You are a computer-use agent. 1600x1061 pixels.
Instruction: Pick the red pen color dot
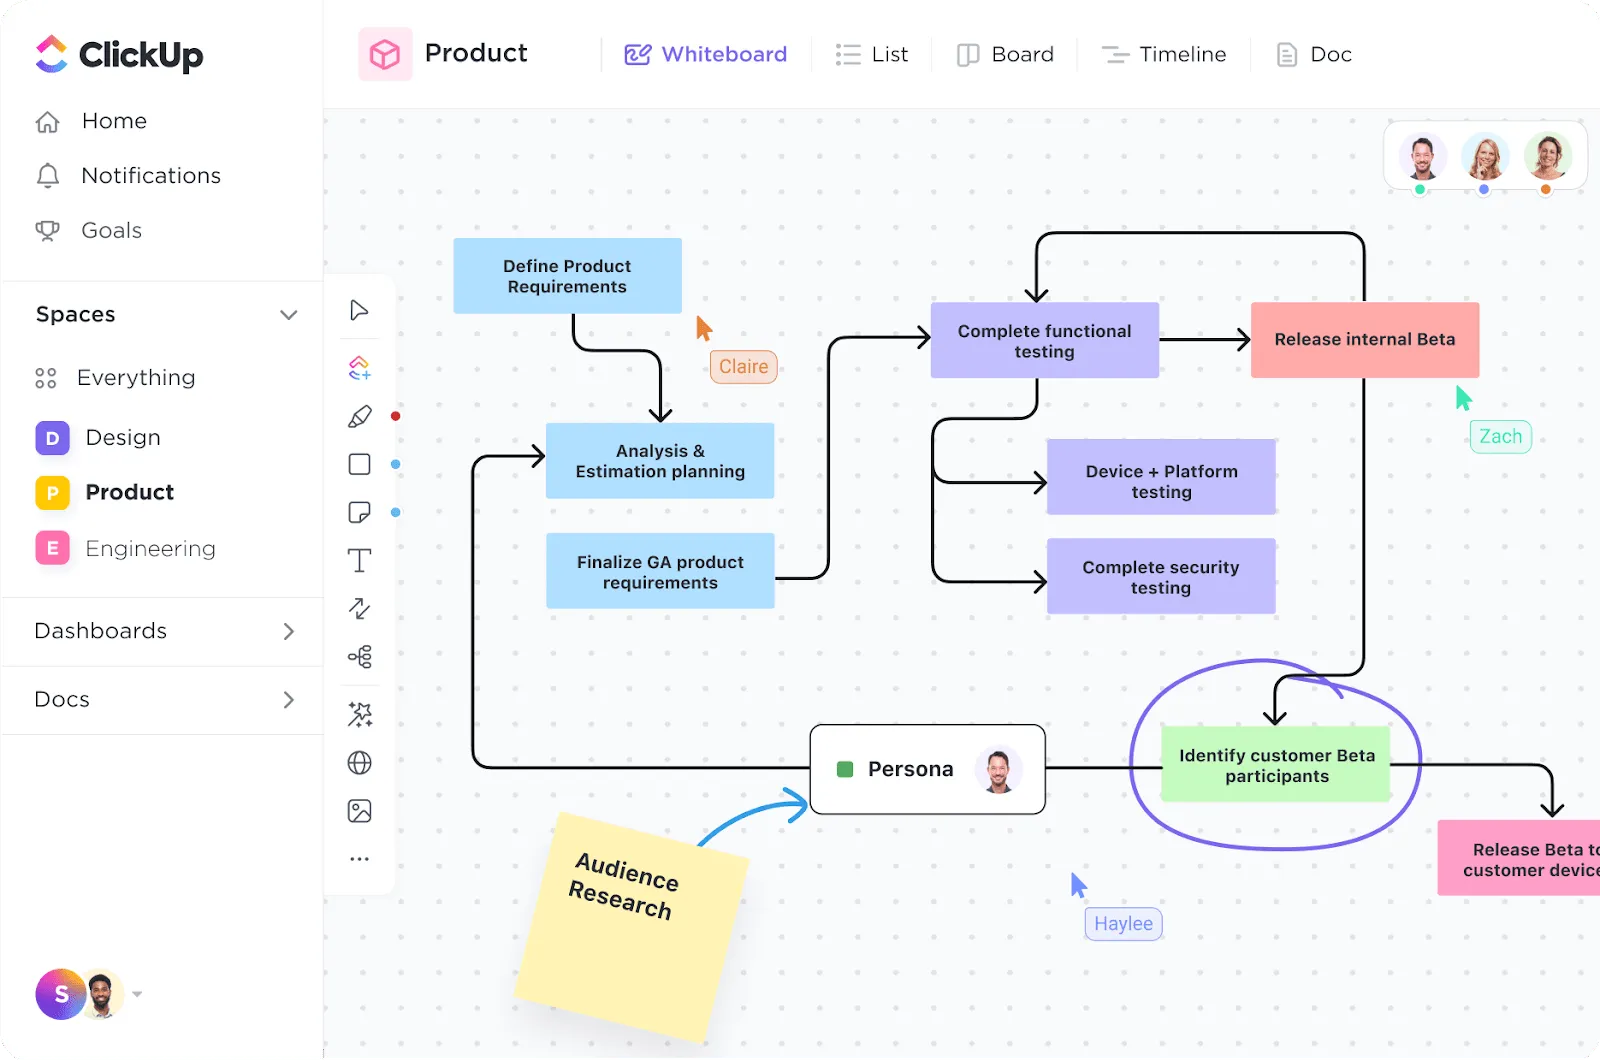pos(396,416)
